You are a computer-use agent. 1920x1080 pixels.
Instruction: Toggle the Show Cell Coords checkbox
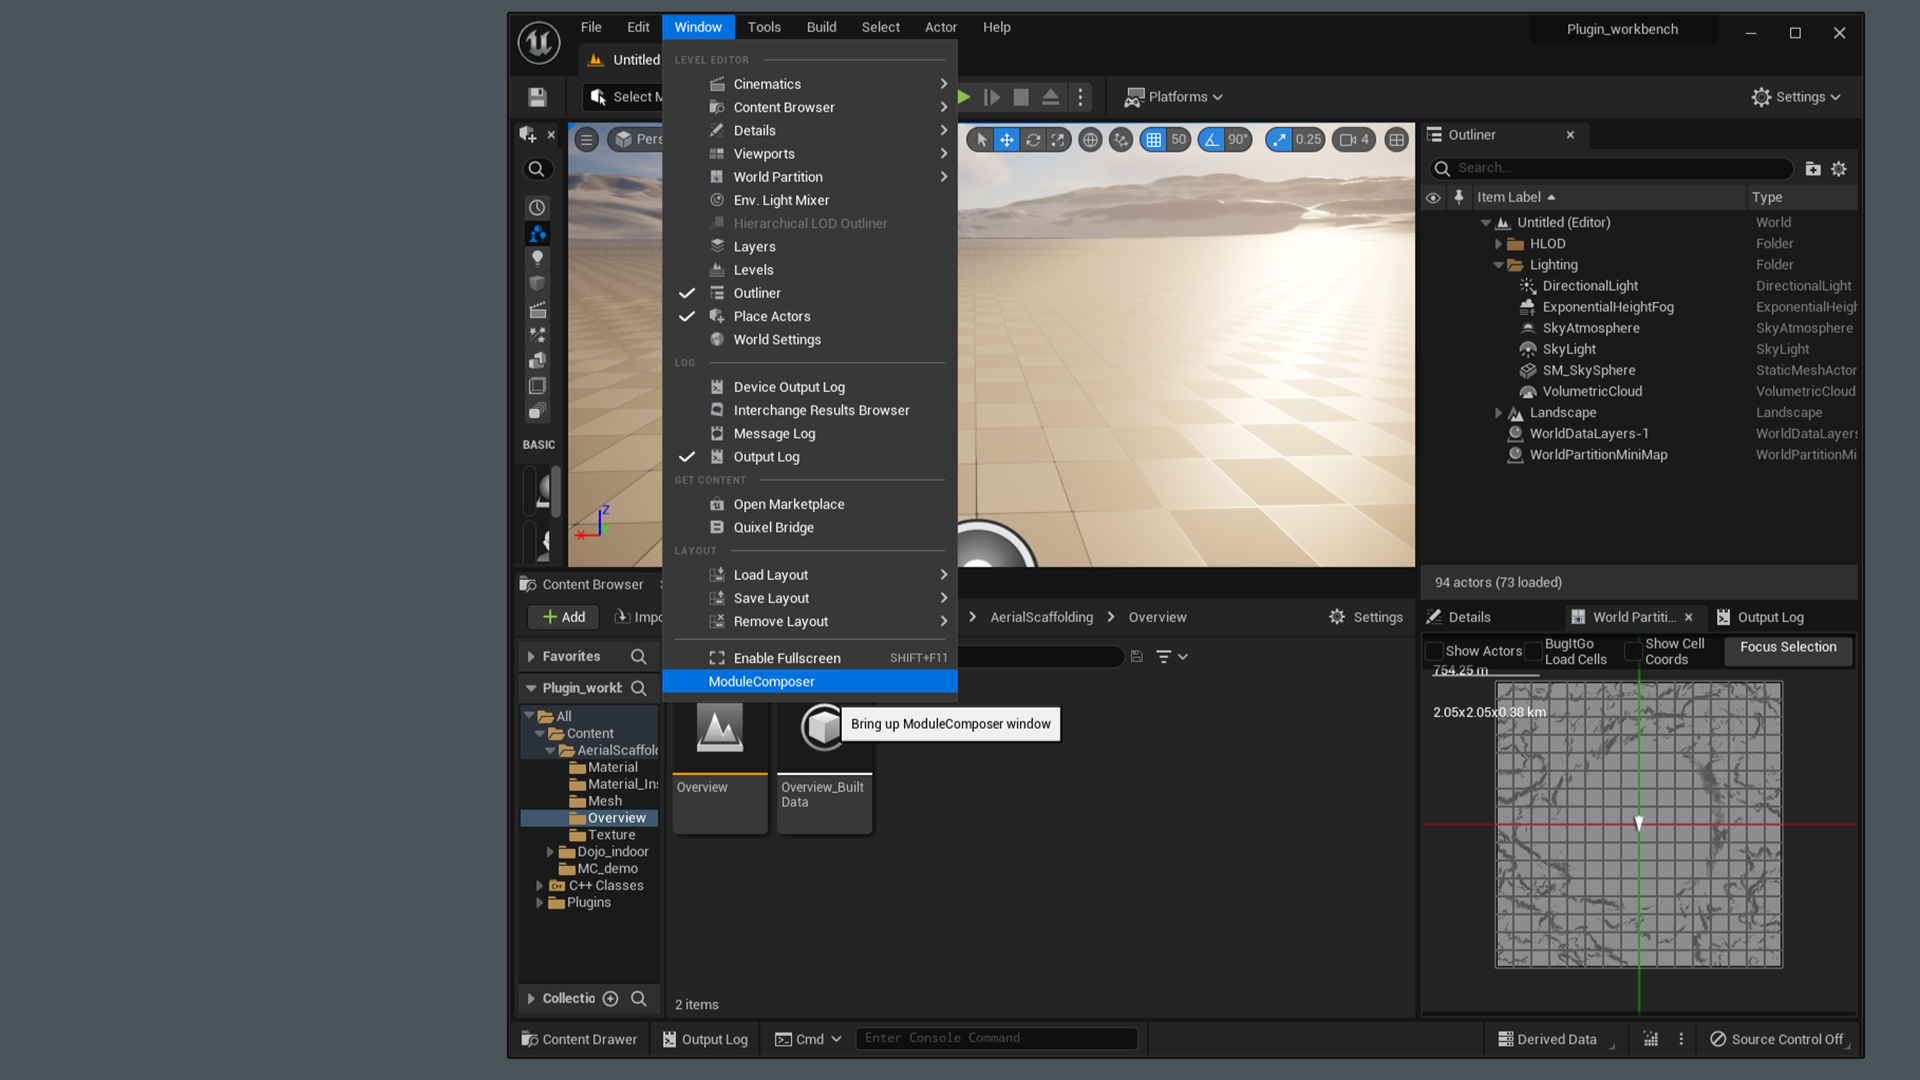(1634, 651)
